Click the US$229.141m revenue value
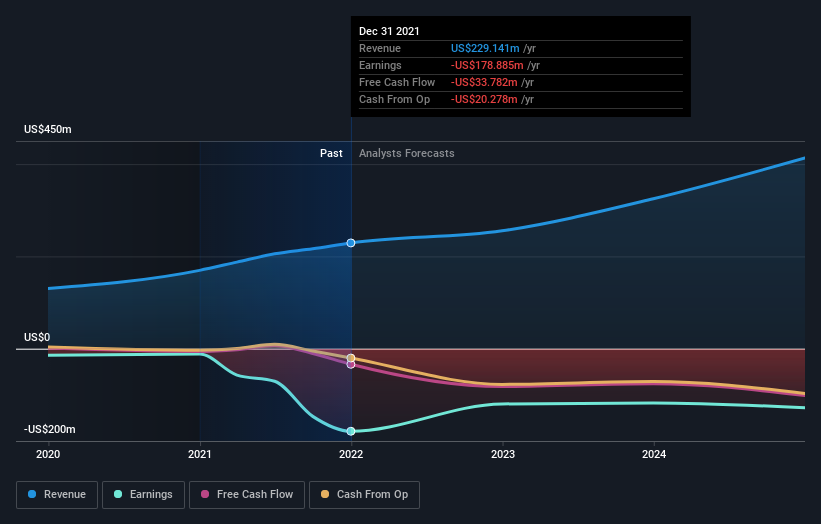821x524 pixels. (485, 48)
